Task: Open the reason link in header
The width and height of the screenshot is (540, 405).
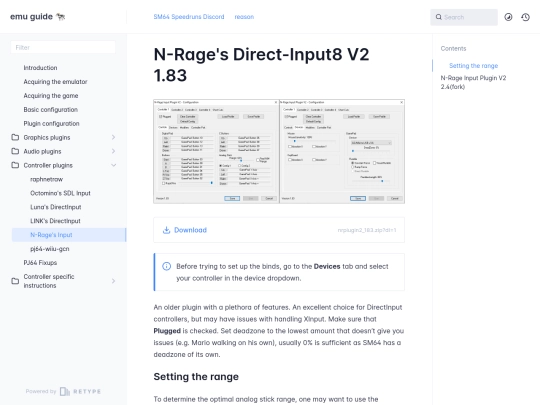Action: pyautogui.click(x=244, y=17)
